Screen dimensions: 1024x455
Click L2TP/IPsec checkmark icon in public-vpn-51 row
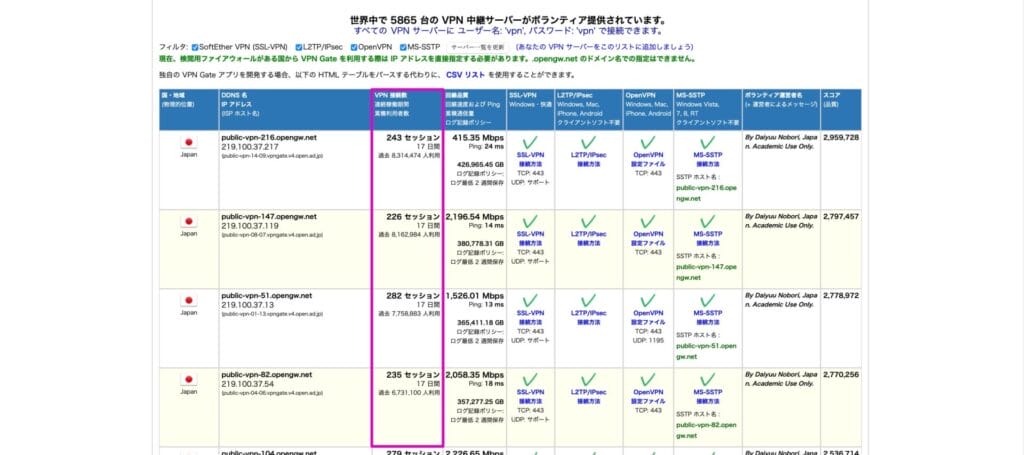(x=588, y=301)
